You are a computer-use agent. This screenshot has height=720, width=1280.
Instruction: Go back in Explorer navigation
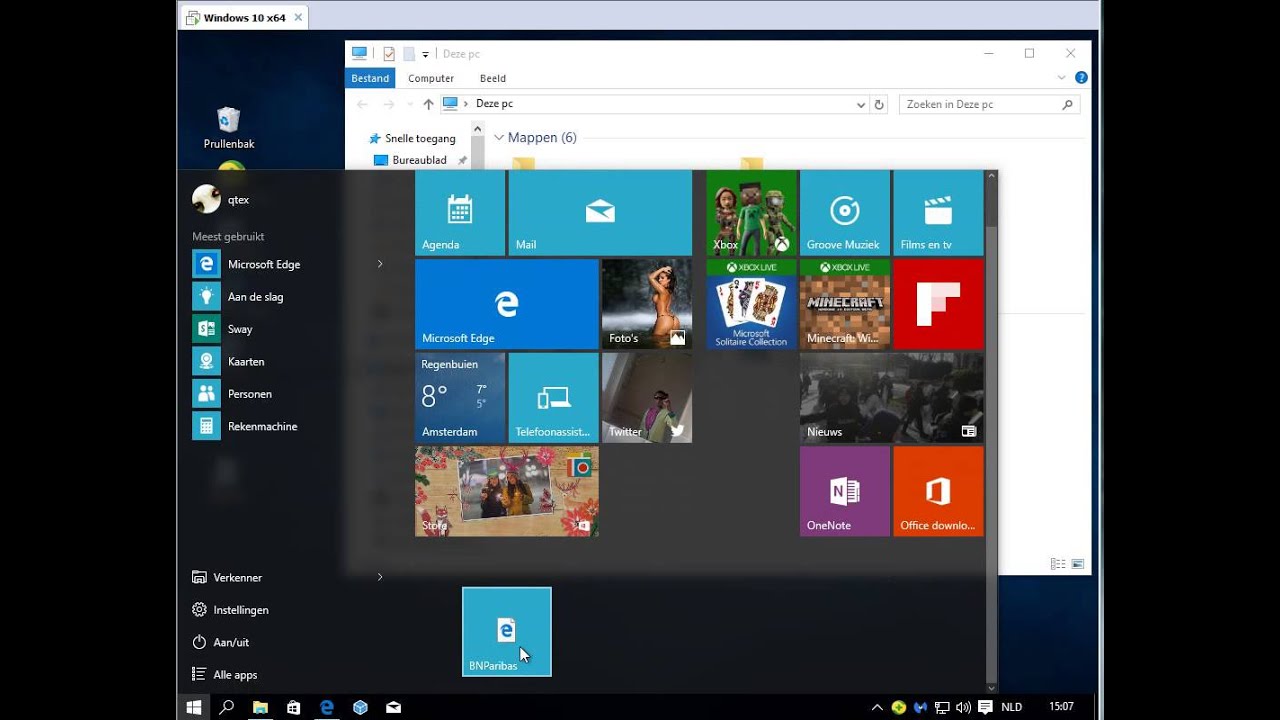click(362, 104)
